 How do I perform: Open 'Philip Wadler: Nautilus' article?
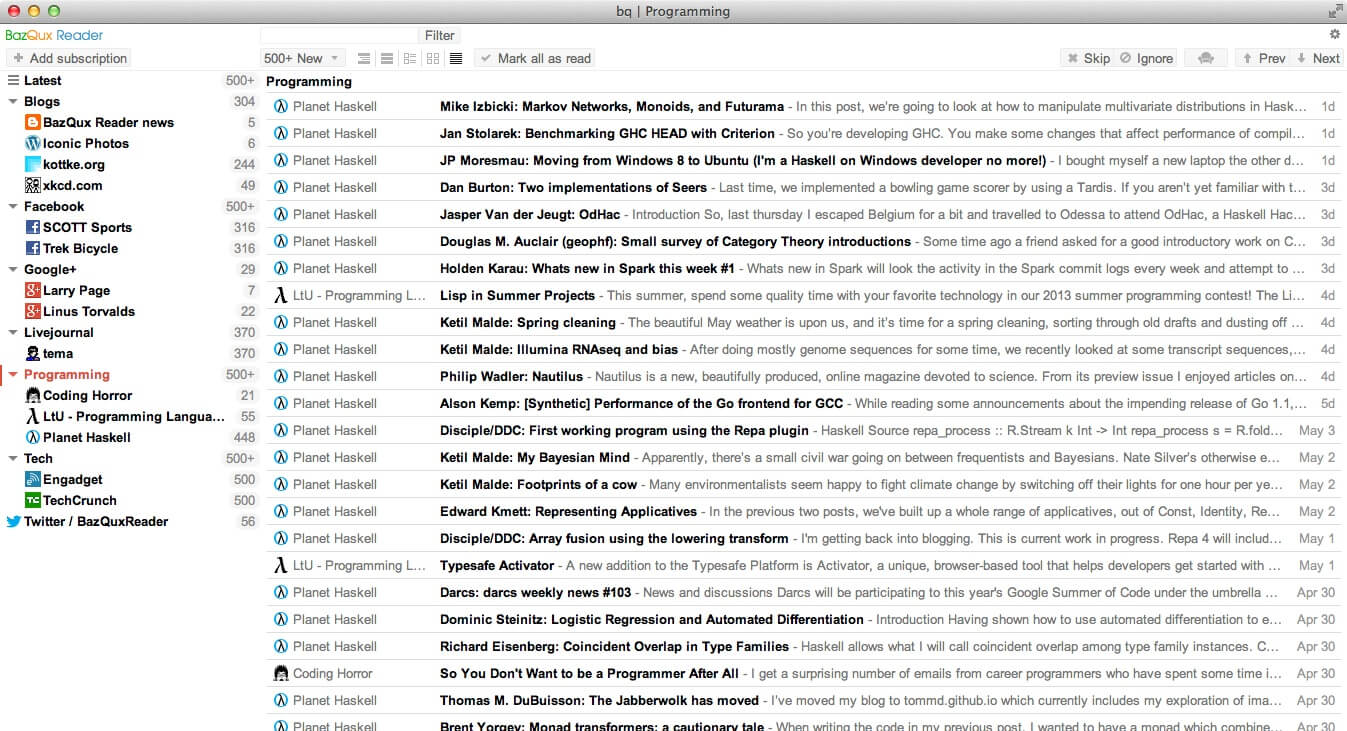511,376
